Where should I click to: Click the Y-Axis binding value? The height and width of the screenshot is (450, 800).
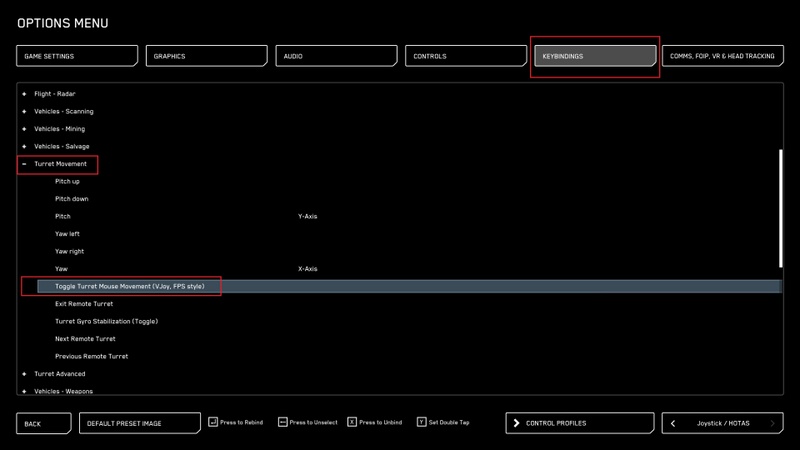308,216
